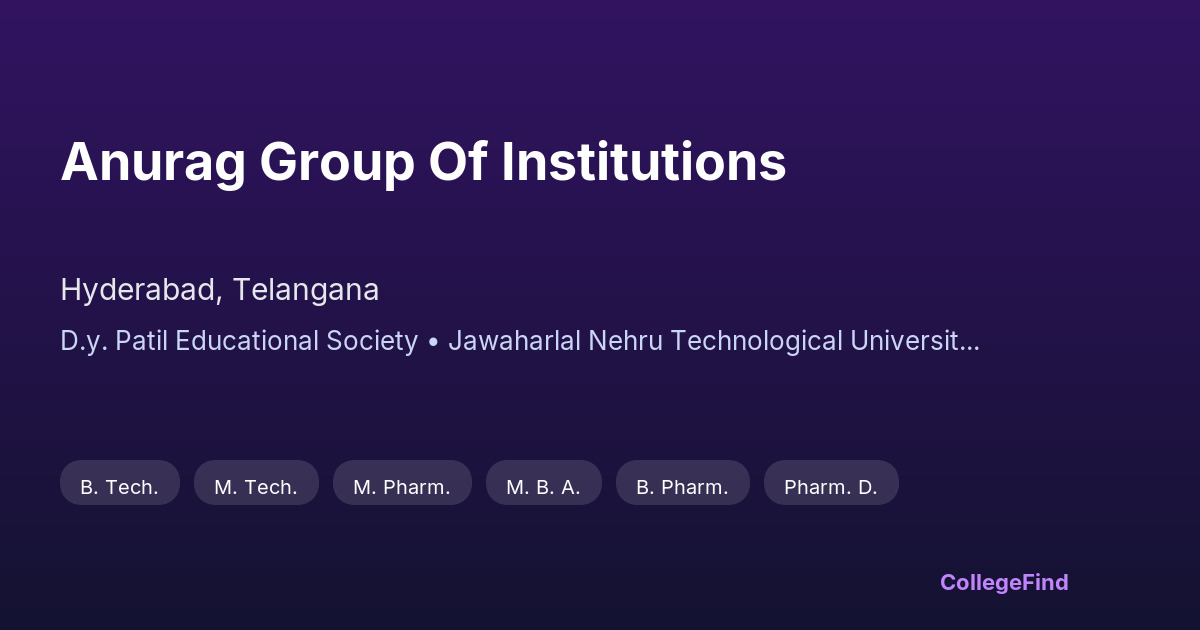Open the Pharm. D. course chip

831,487
